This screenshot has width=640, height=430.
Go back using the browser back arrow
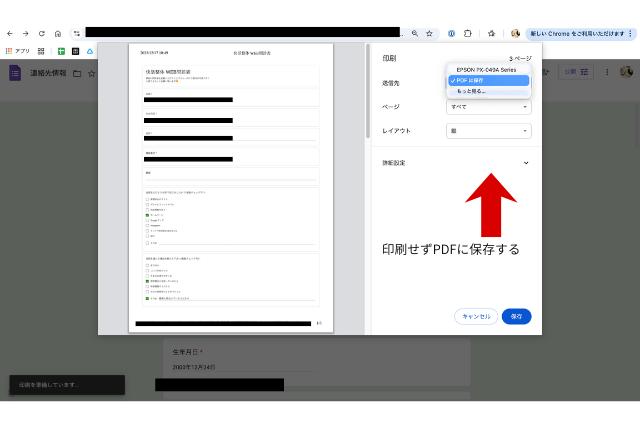(10, 33)
